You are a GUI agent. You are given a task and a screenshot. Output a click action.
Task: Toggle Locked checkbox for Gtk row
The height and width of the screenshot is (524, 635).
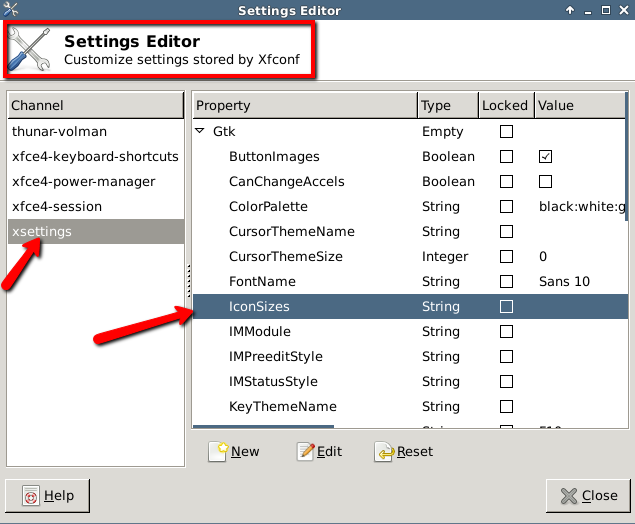click(x=506, y=132)
